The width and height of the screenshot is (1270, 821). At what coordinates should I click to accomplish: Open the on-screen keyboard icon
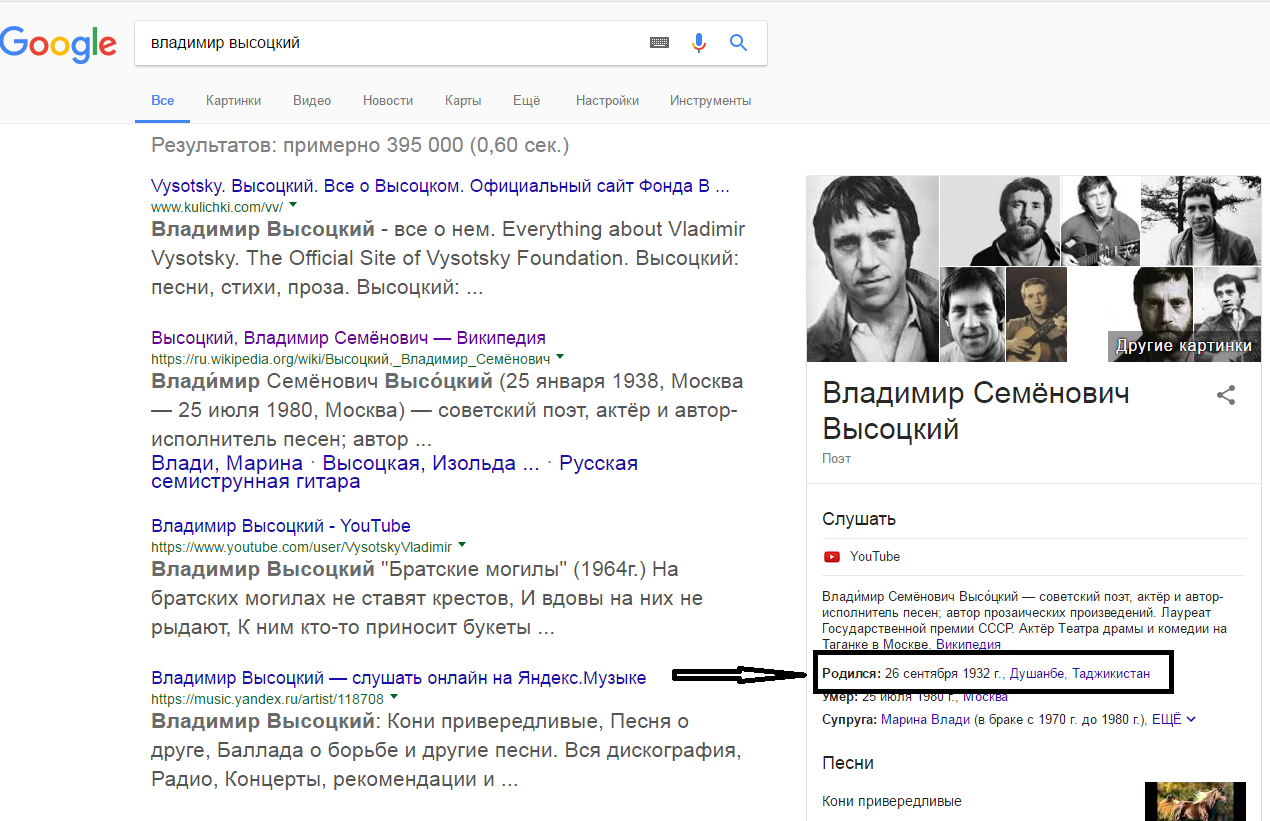659,43
